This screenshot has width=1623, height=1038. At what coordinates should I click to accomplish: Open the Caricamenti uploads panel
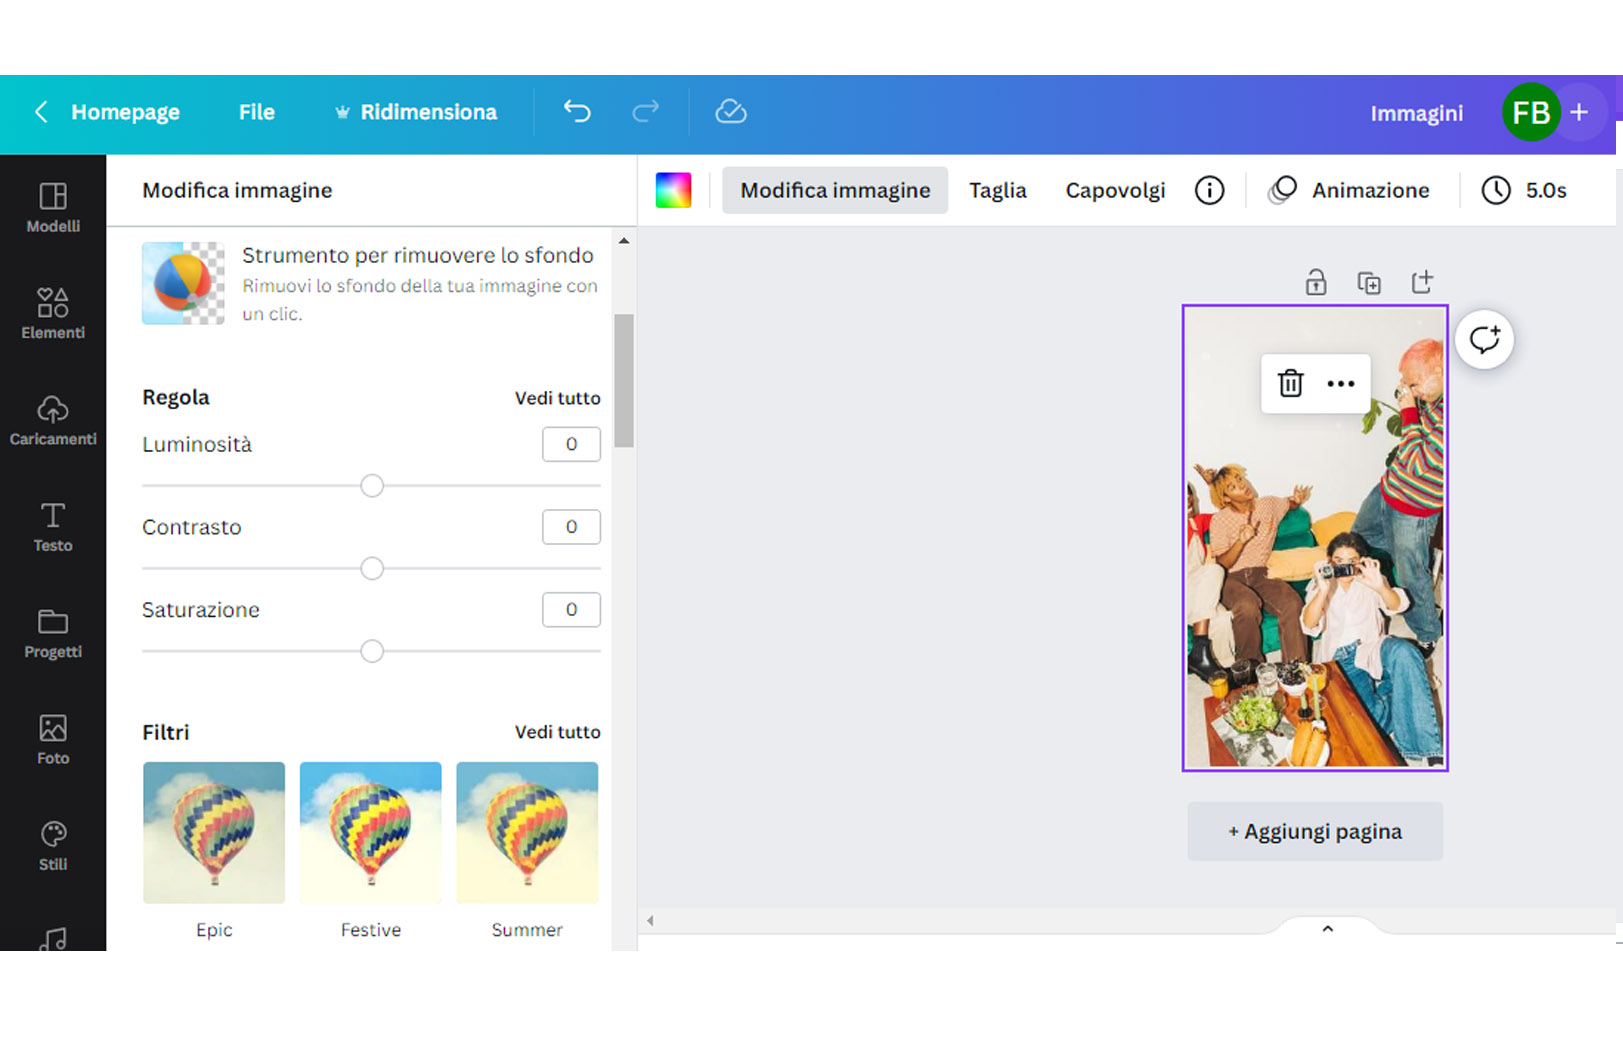[x=53, y=421]
